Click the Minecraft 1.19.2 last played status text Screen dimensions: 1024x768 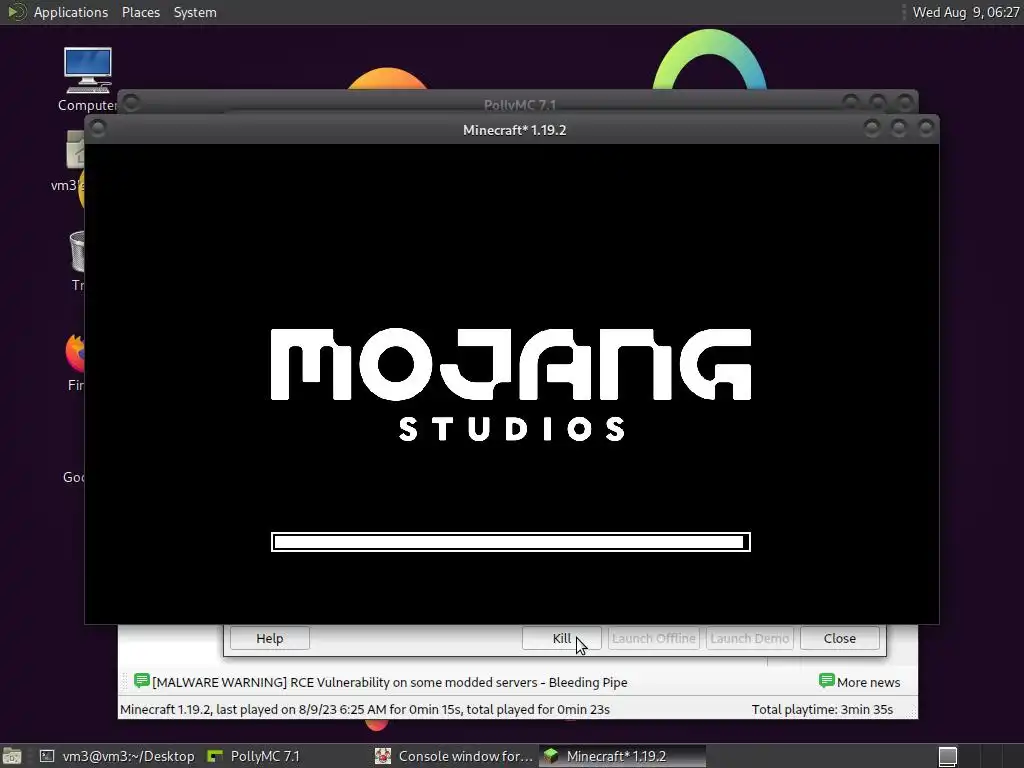pyautogui.click(x=364, y=709)
